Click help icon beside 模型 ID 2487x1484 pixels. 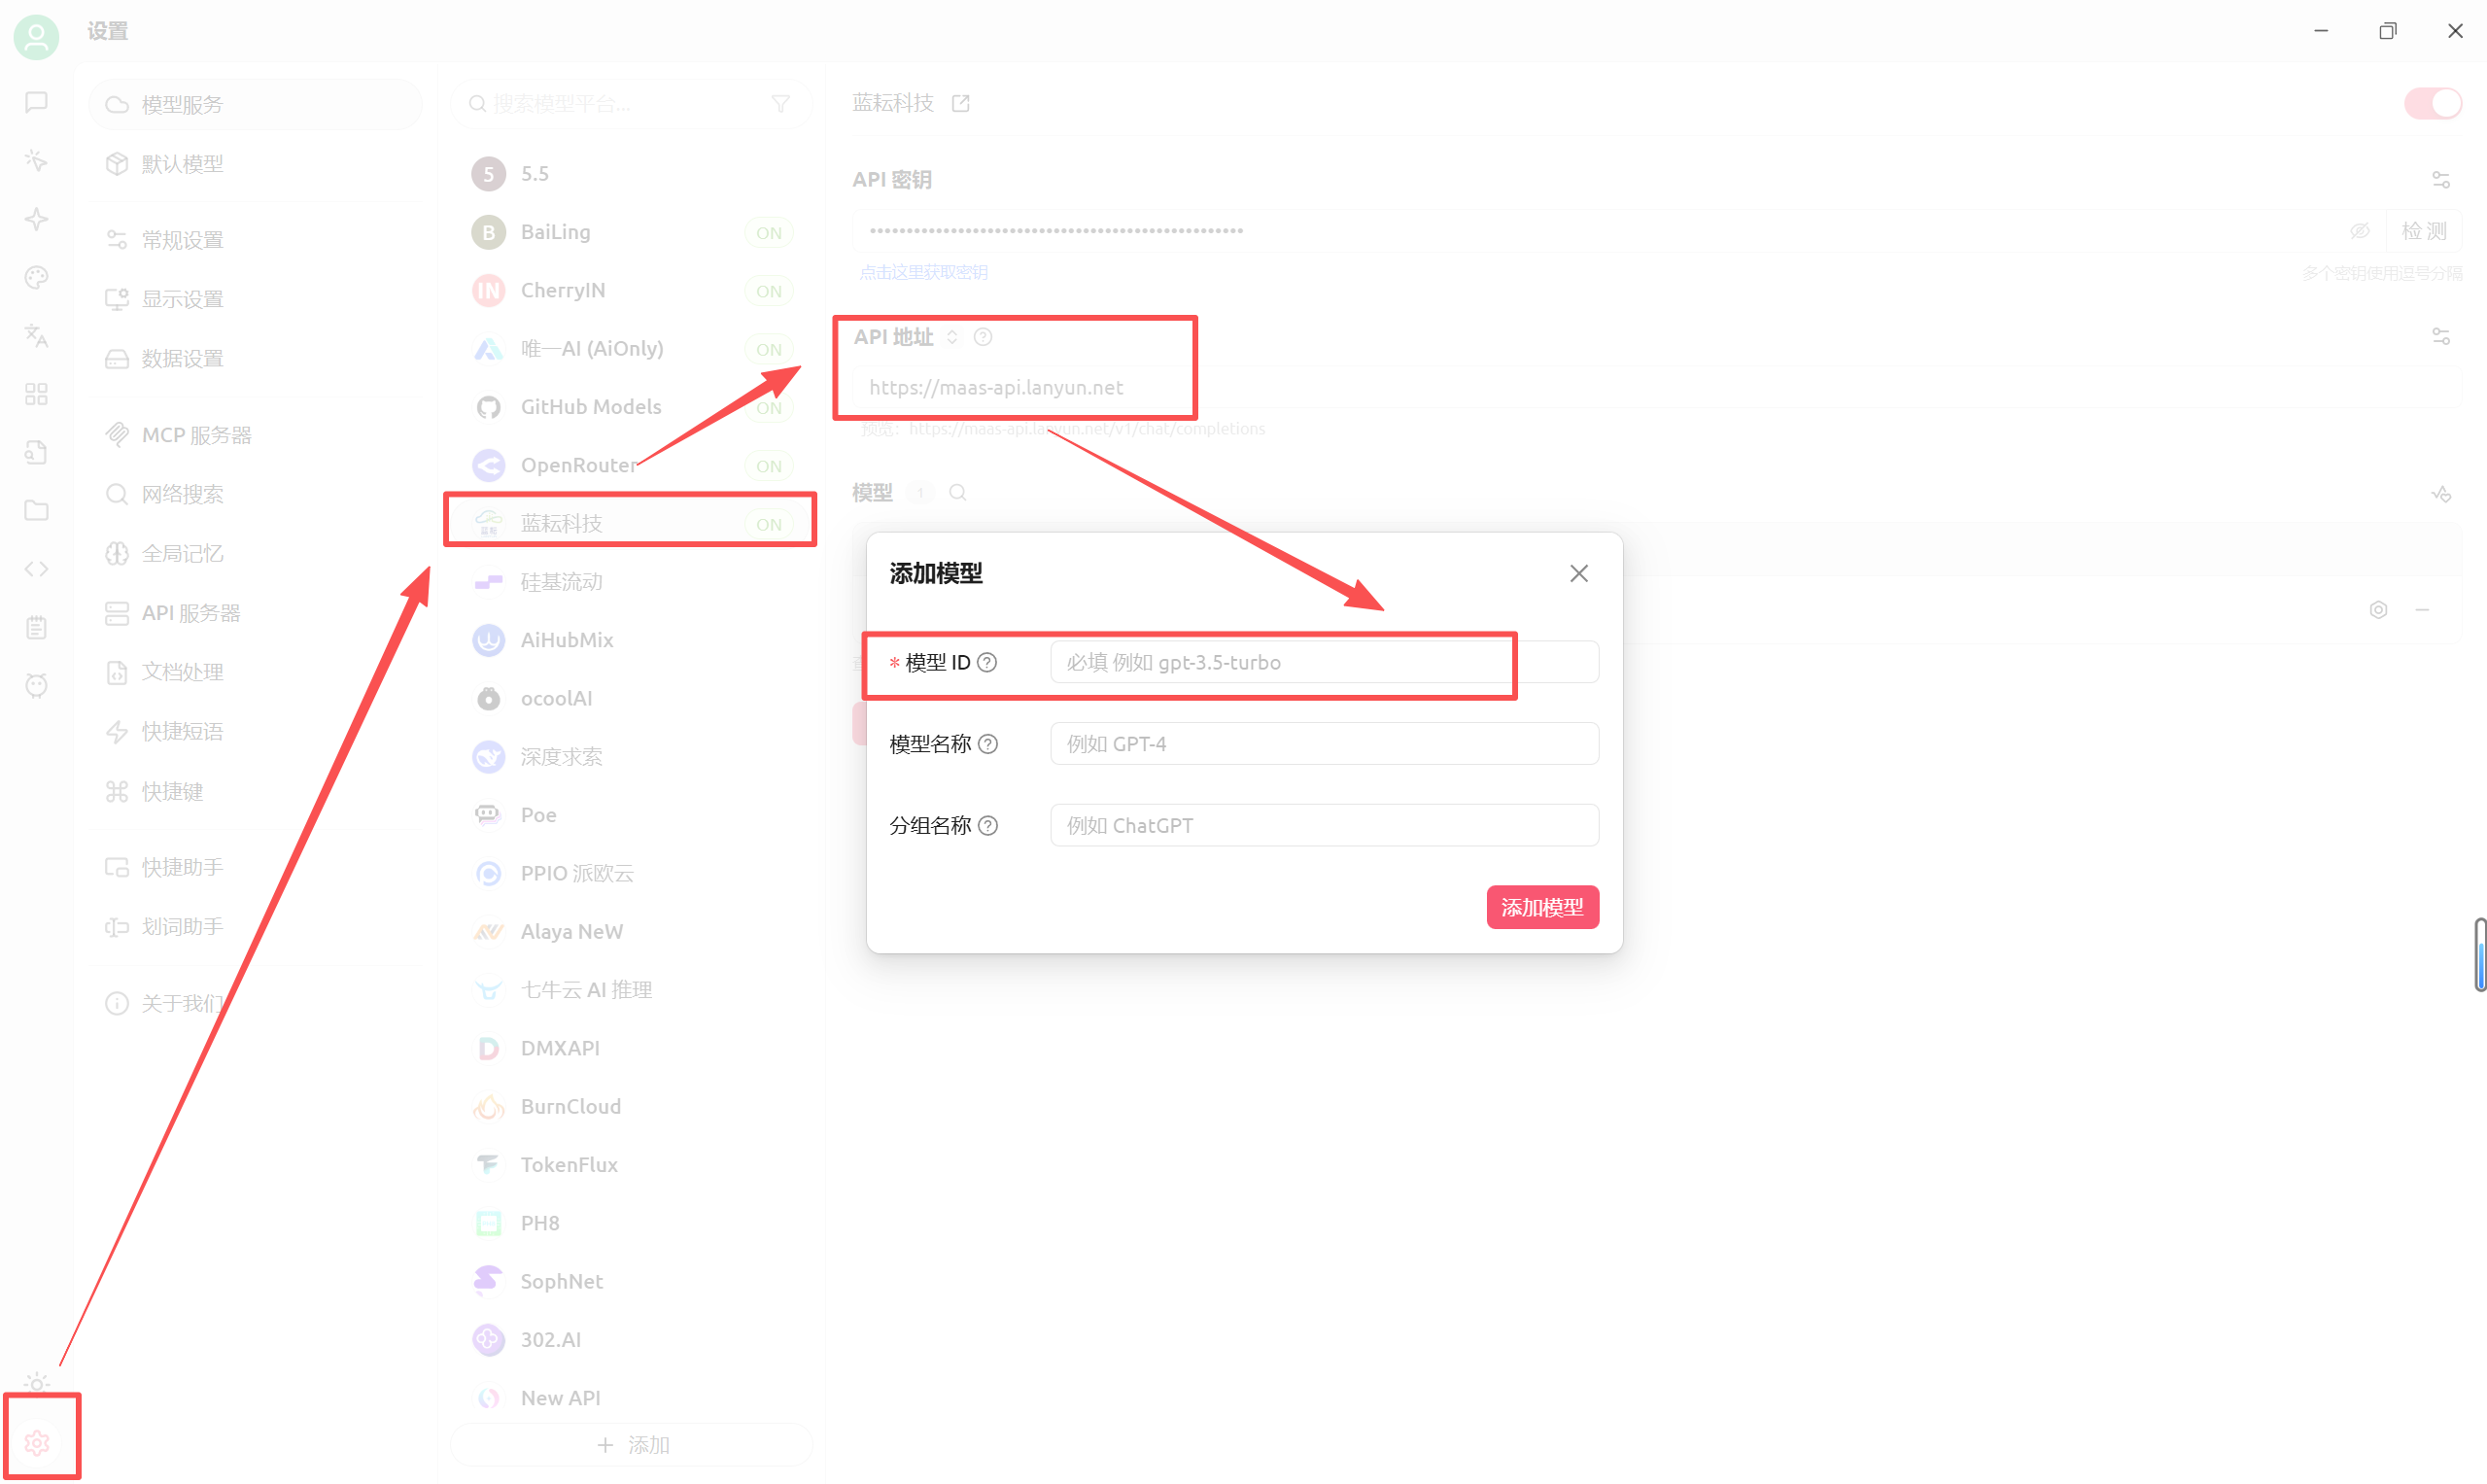tap(987, 662)
